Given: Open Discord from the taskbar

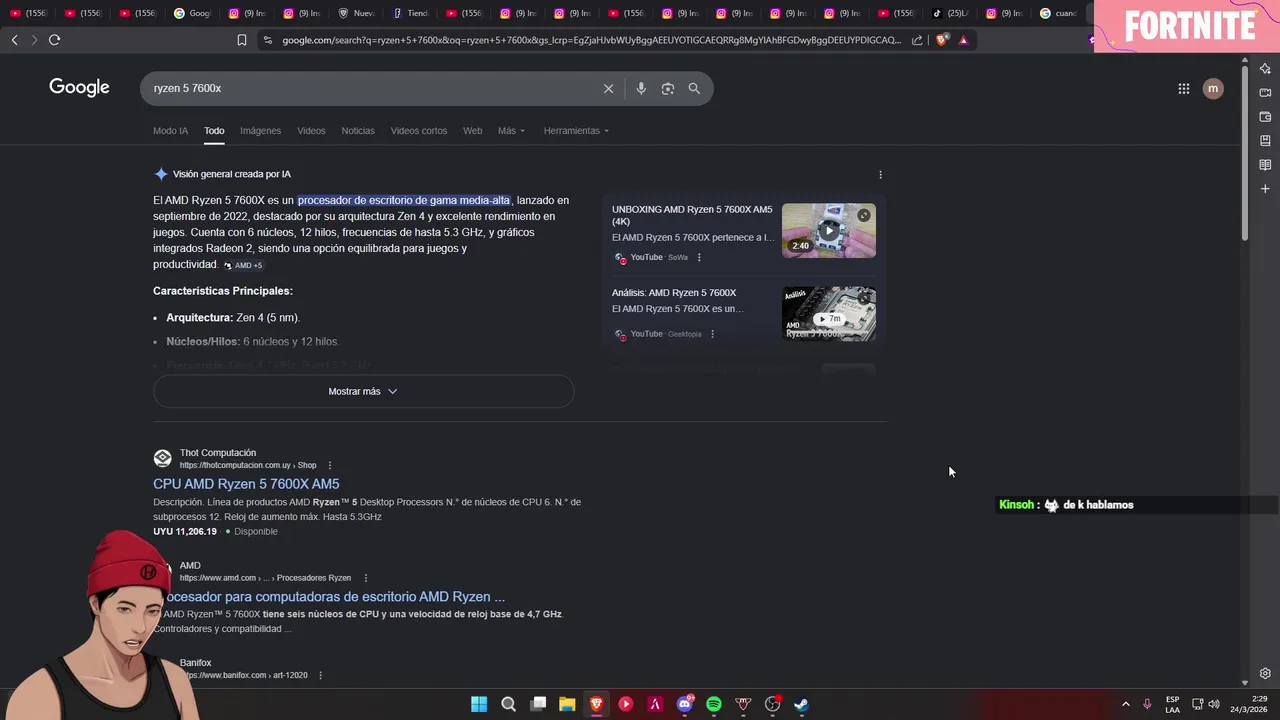Looking at the screenshot, I should pos(685,704).
